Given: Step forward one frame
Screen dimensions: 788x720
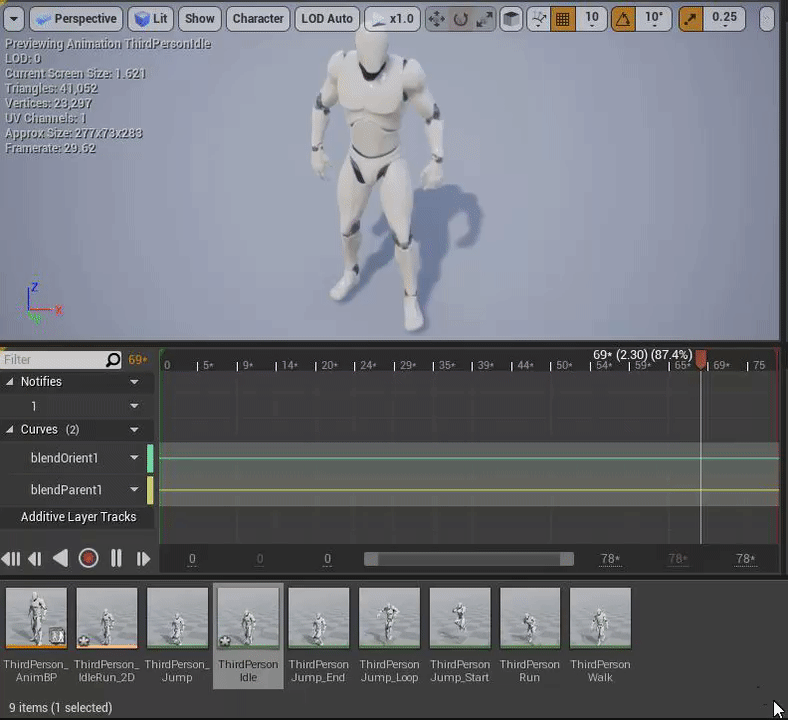Looking at the screenshot, I should pos(143,558).
